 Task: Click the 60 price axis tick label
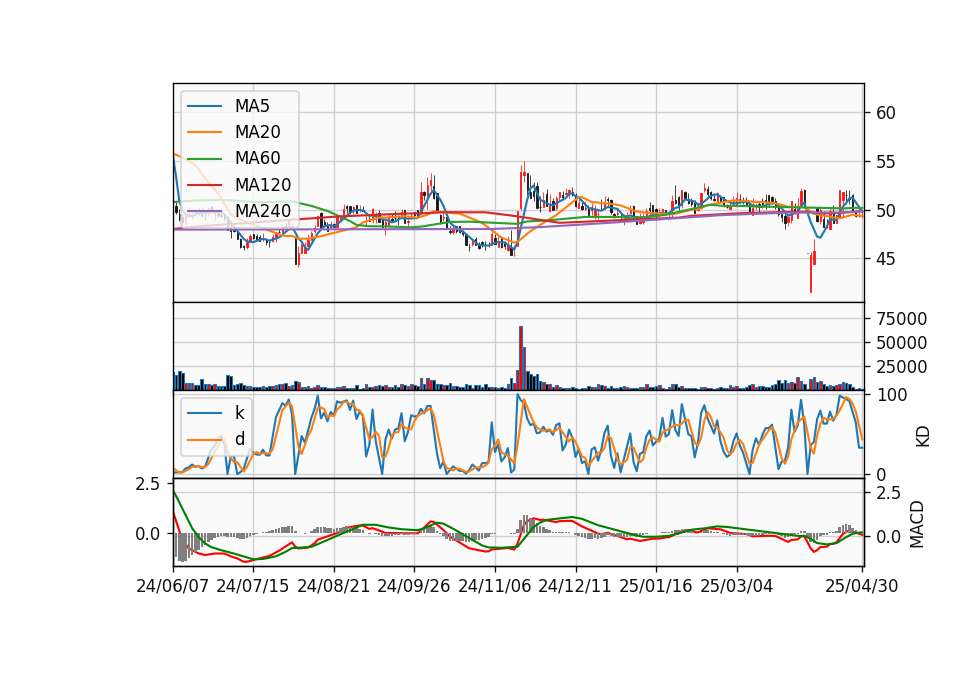pyautogui.click(x=886, y=113)
